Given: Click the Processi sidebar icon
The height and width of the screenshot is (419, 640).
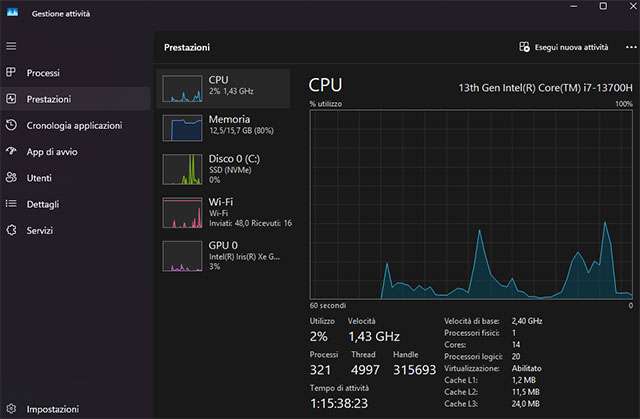Looking at the screenshot, I should (x=11, y=73).
